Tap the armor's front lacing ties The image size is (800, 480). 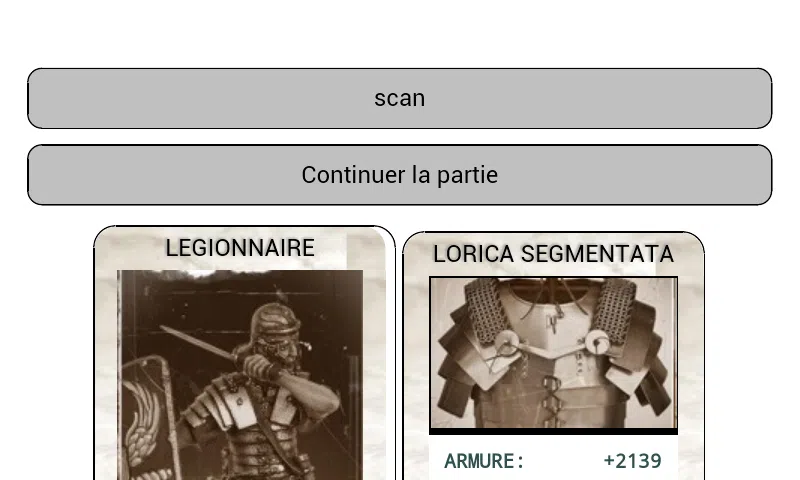(552, 400)
